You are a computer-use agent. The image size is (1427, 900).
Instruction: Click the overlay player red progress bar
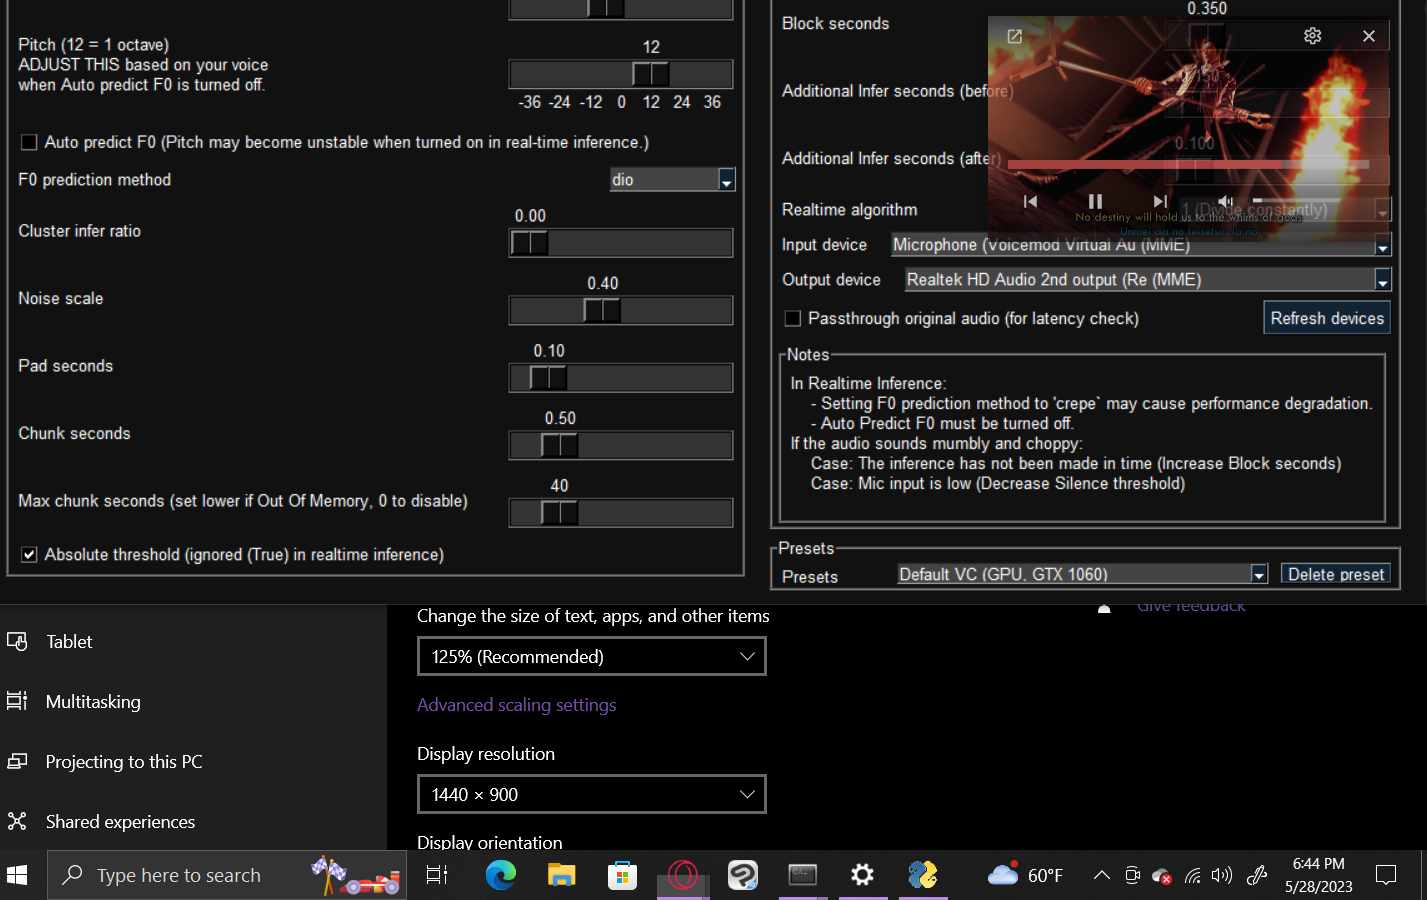click(1188, 164)
